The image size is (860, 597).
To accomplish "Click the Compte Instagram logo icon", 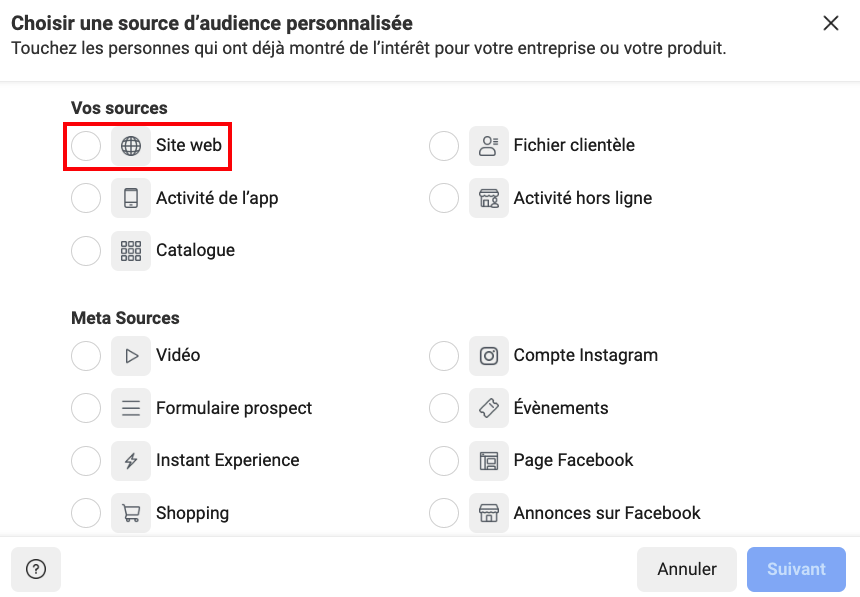I will click(489, 355).
